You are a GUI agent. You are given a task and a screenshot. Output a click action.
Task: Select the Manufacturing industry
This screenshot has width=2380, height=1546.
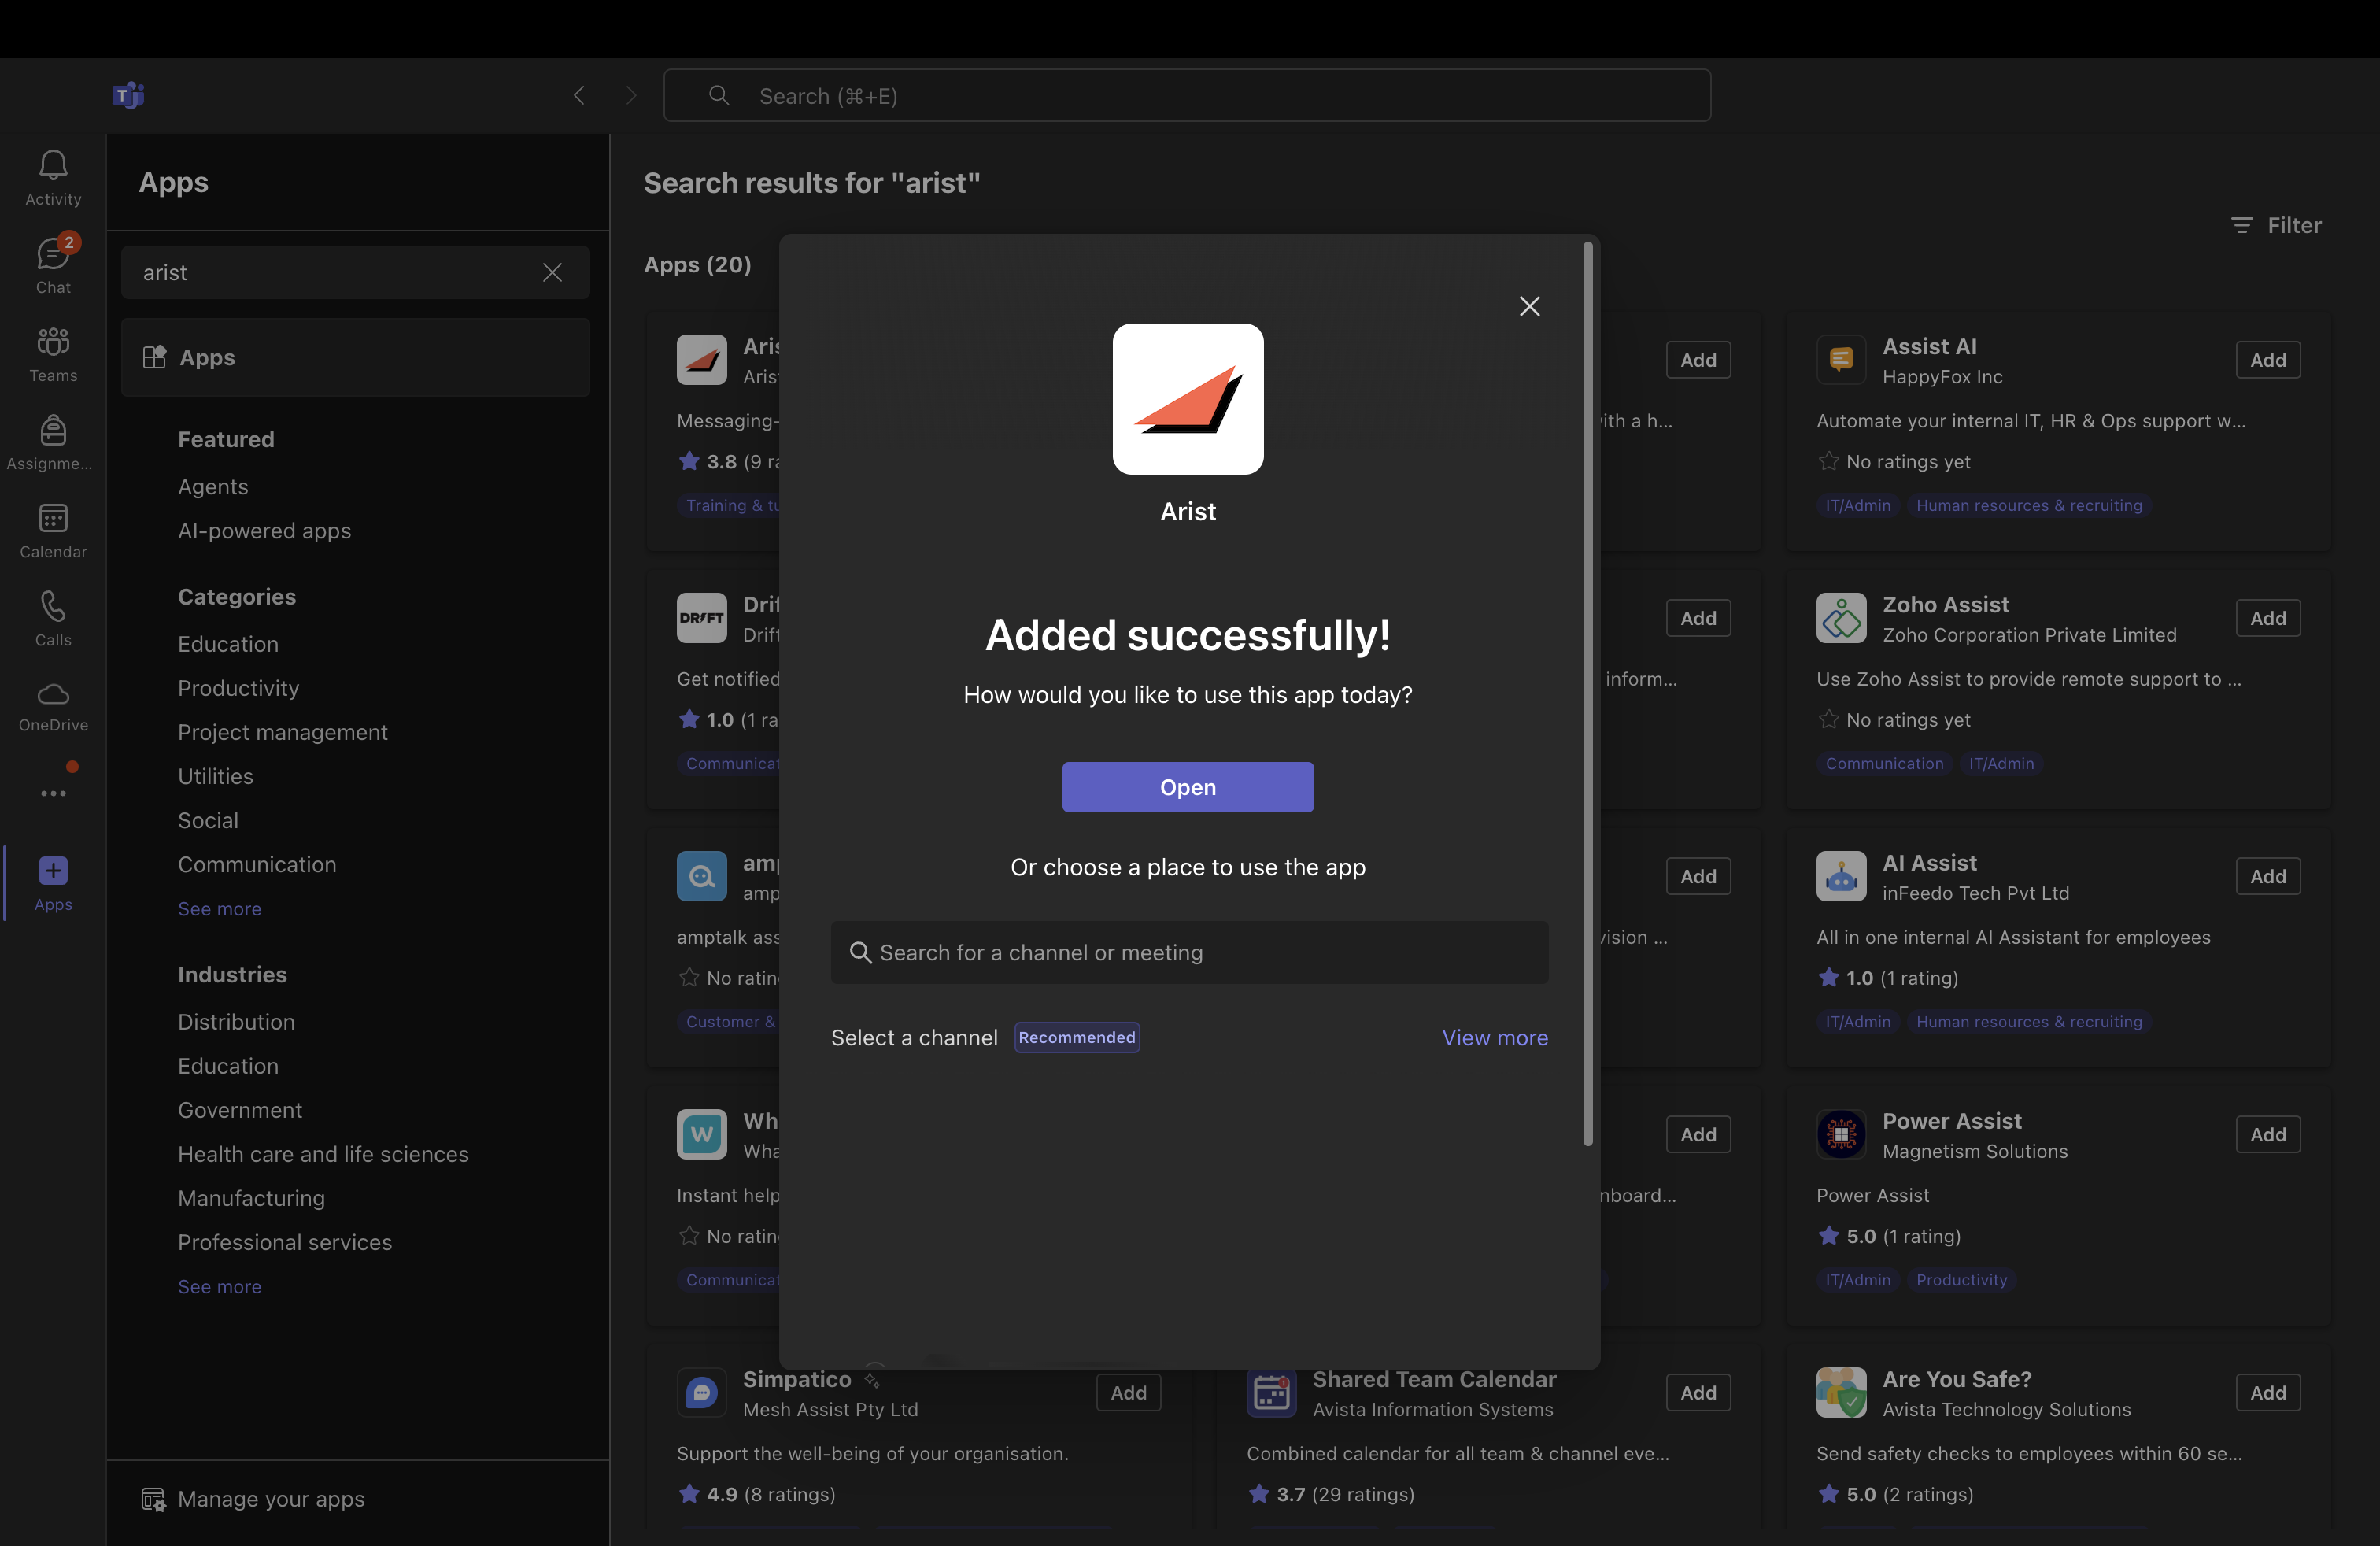tap(251, 1198)
